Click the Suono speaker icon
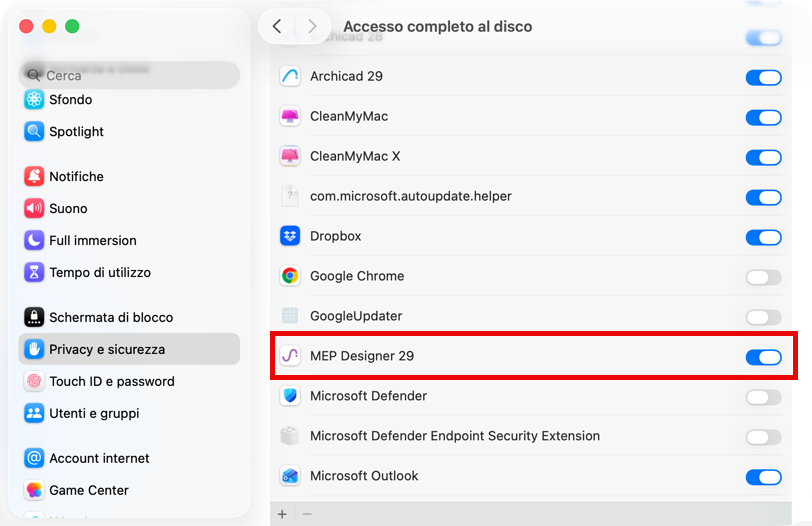This screenshot has width=812, height=526. click(x=34, y=209)
